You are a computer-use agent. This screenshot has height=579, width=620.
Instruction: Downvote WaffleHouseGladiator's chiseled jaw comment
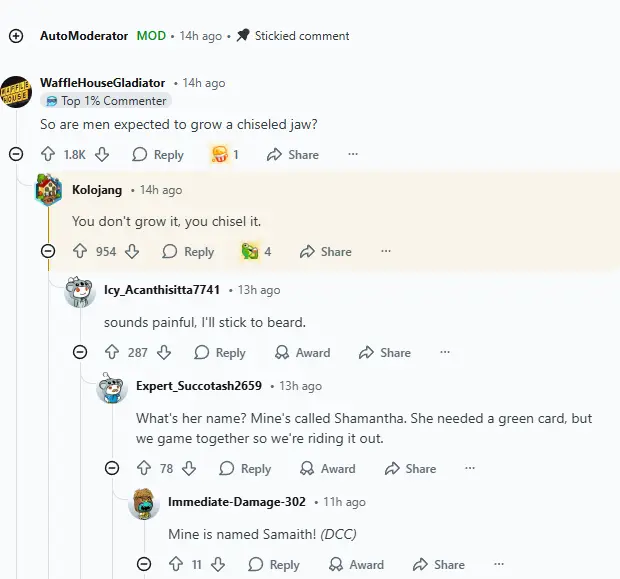click(101, 155)
